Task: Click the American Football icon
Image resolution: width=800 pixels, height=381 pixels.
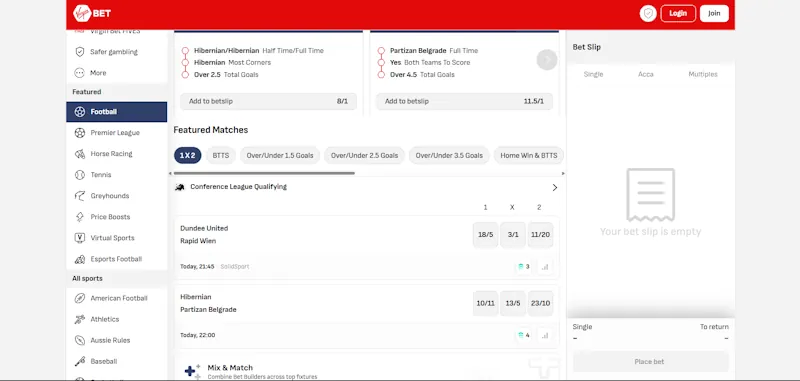Action: (80, 298)
